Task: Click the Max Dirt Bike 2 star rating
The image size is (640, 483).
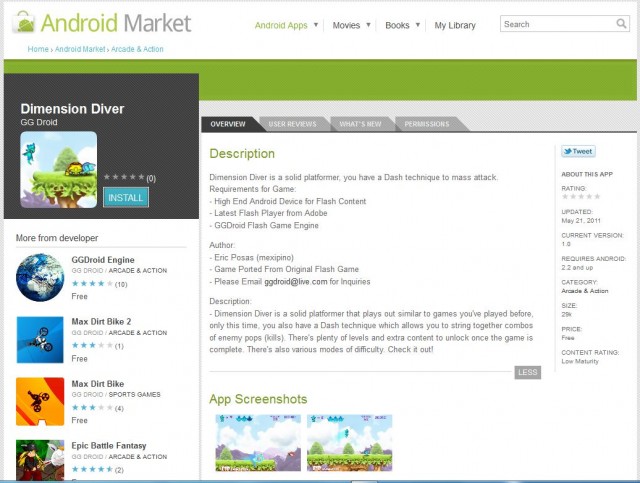Action: (92, 345)
